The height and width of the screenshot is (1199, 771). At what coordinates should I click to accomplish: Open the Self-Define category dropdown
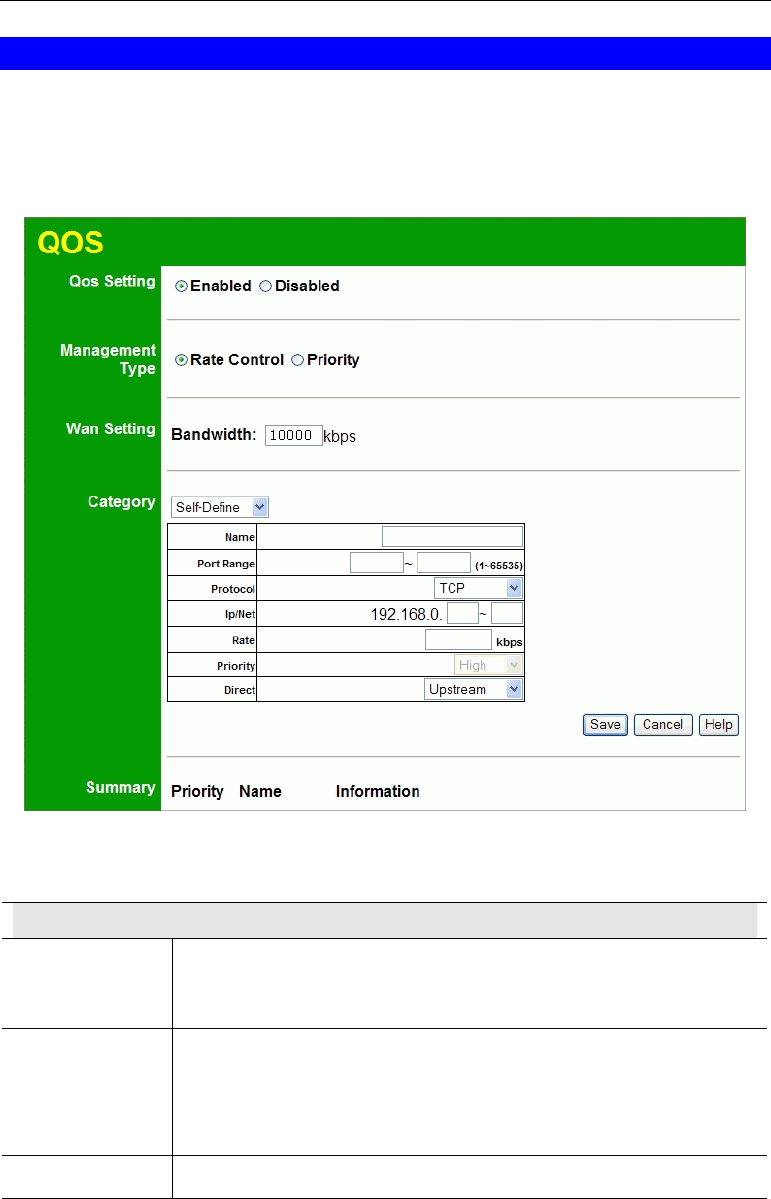click(220, 507)
